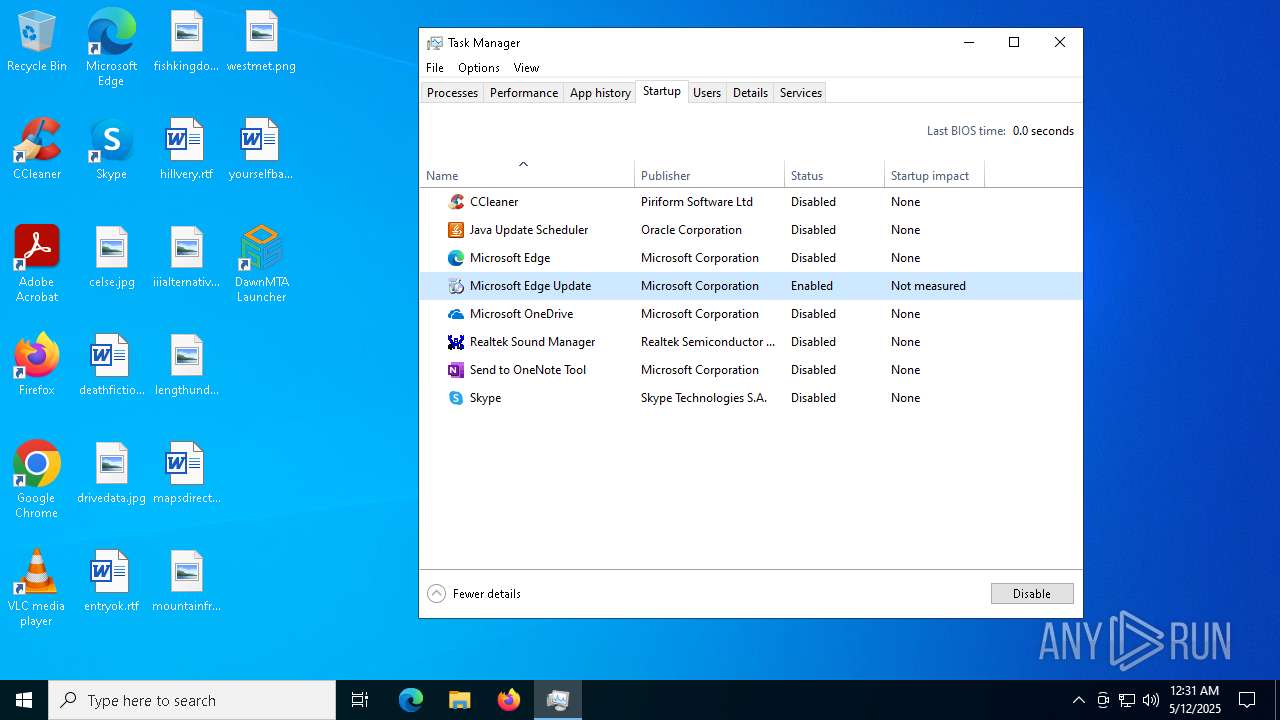Click the Task Manager taskbar button

[558, 700]
